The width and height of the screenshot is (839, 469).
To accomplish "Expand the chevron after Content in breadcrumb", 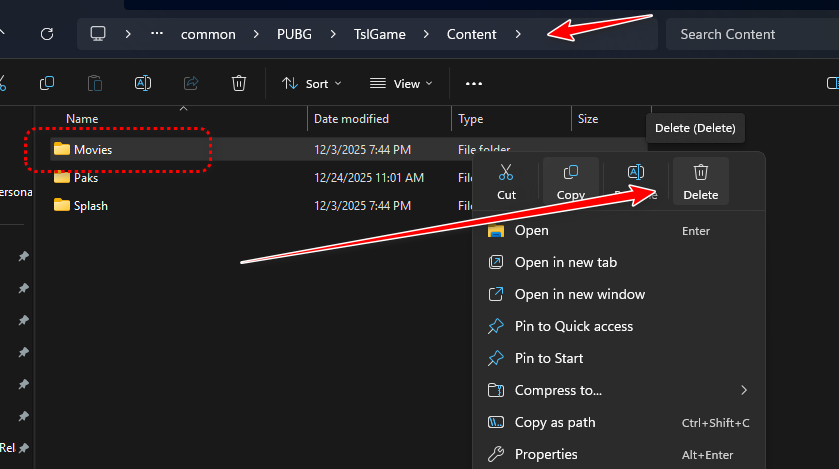I will (518, 34).
